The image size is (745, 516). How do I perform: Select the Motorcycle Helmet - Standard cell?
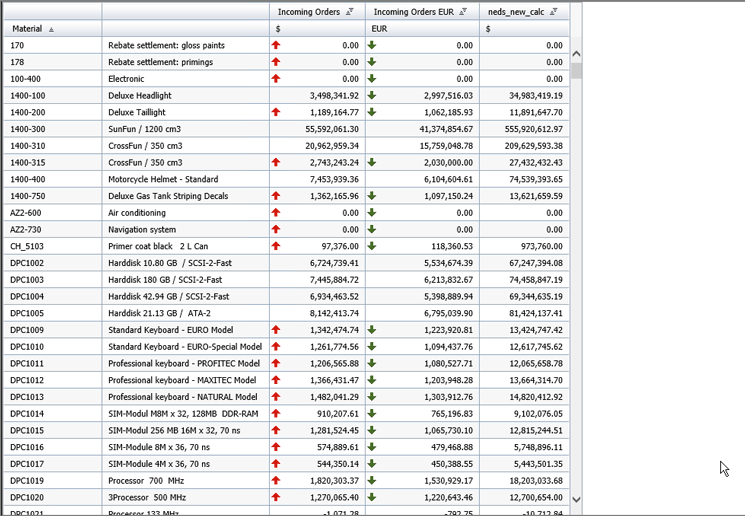(185, 179)
